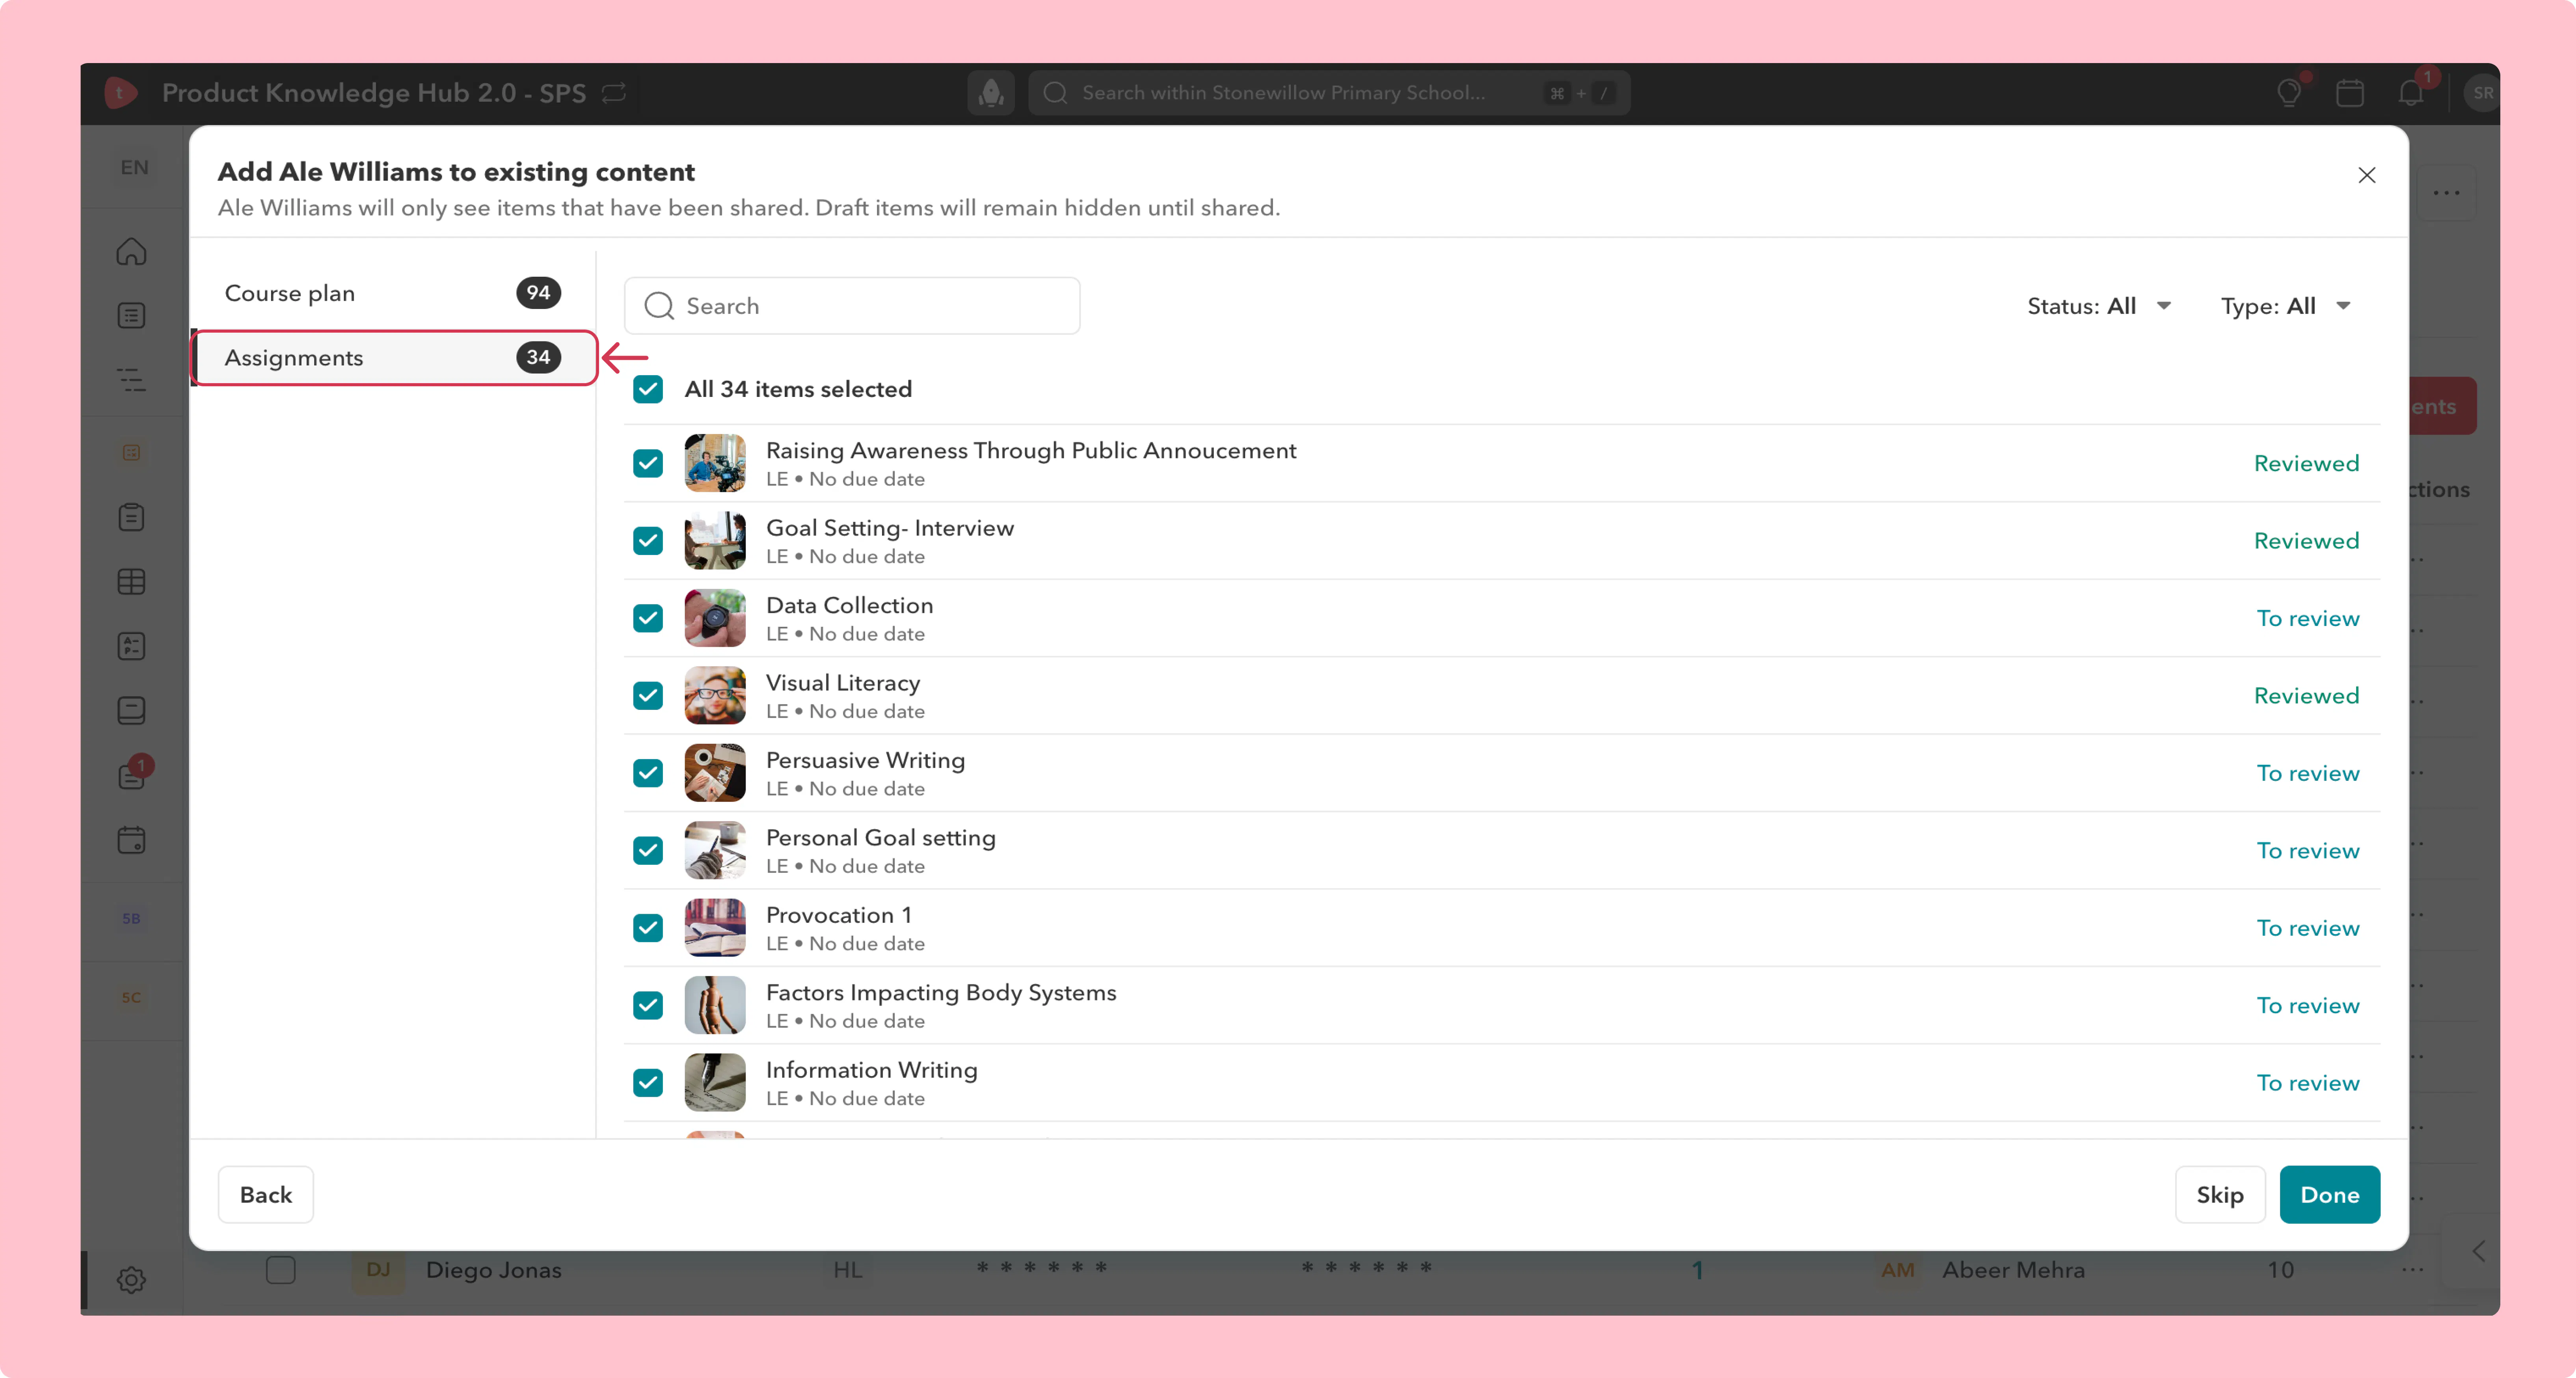Open the indented outline icon in the sidebar
The height and width of the screenshot is (1378, 2576).
point(131,380)
